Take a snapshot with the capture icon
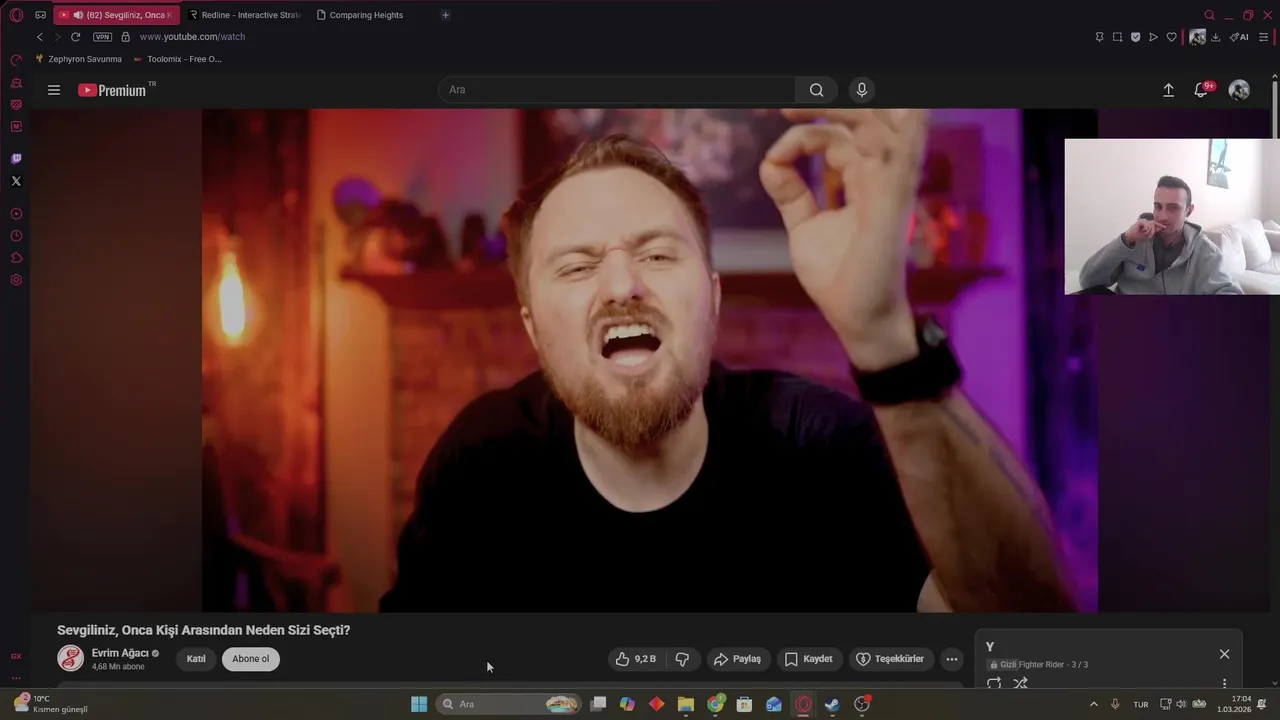Viewport: 1280px width, 720px height. coord(1117,37)
